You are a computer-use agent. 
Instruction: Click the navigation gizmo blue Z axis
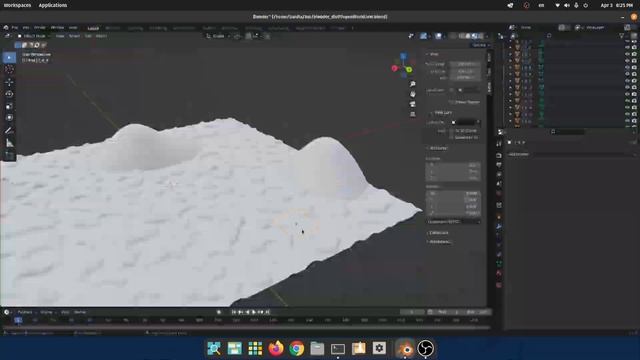pos(403,56)
